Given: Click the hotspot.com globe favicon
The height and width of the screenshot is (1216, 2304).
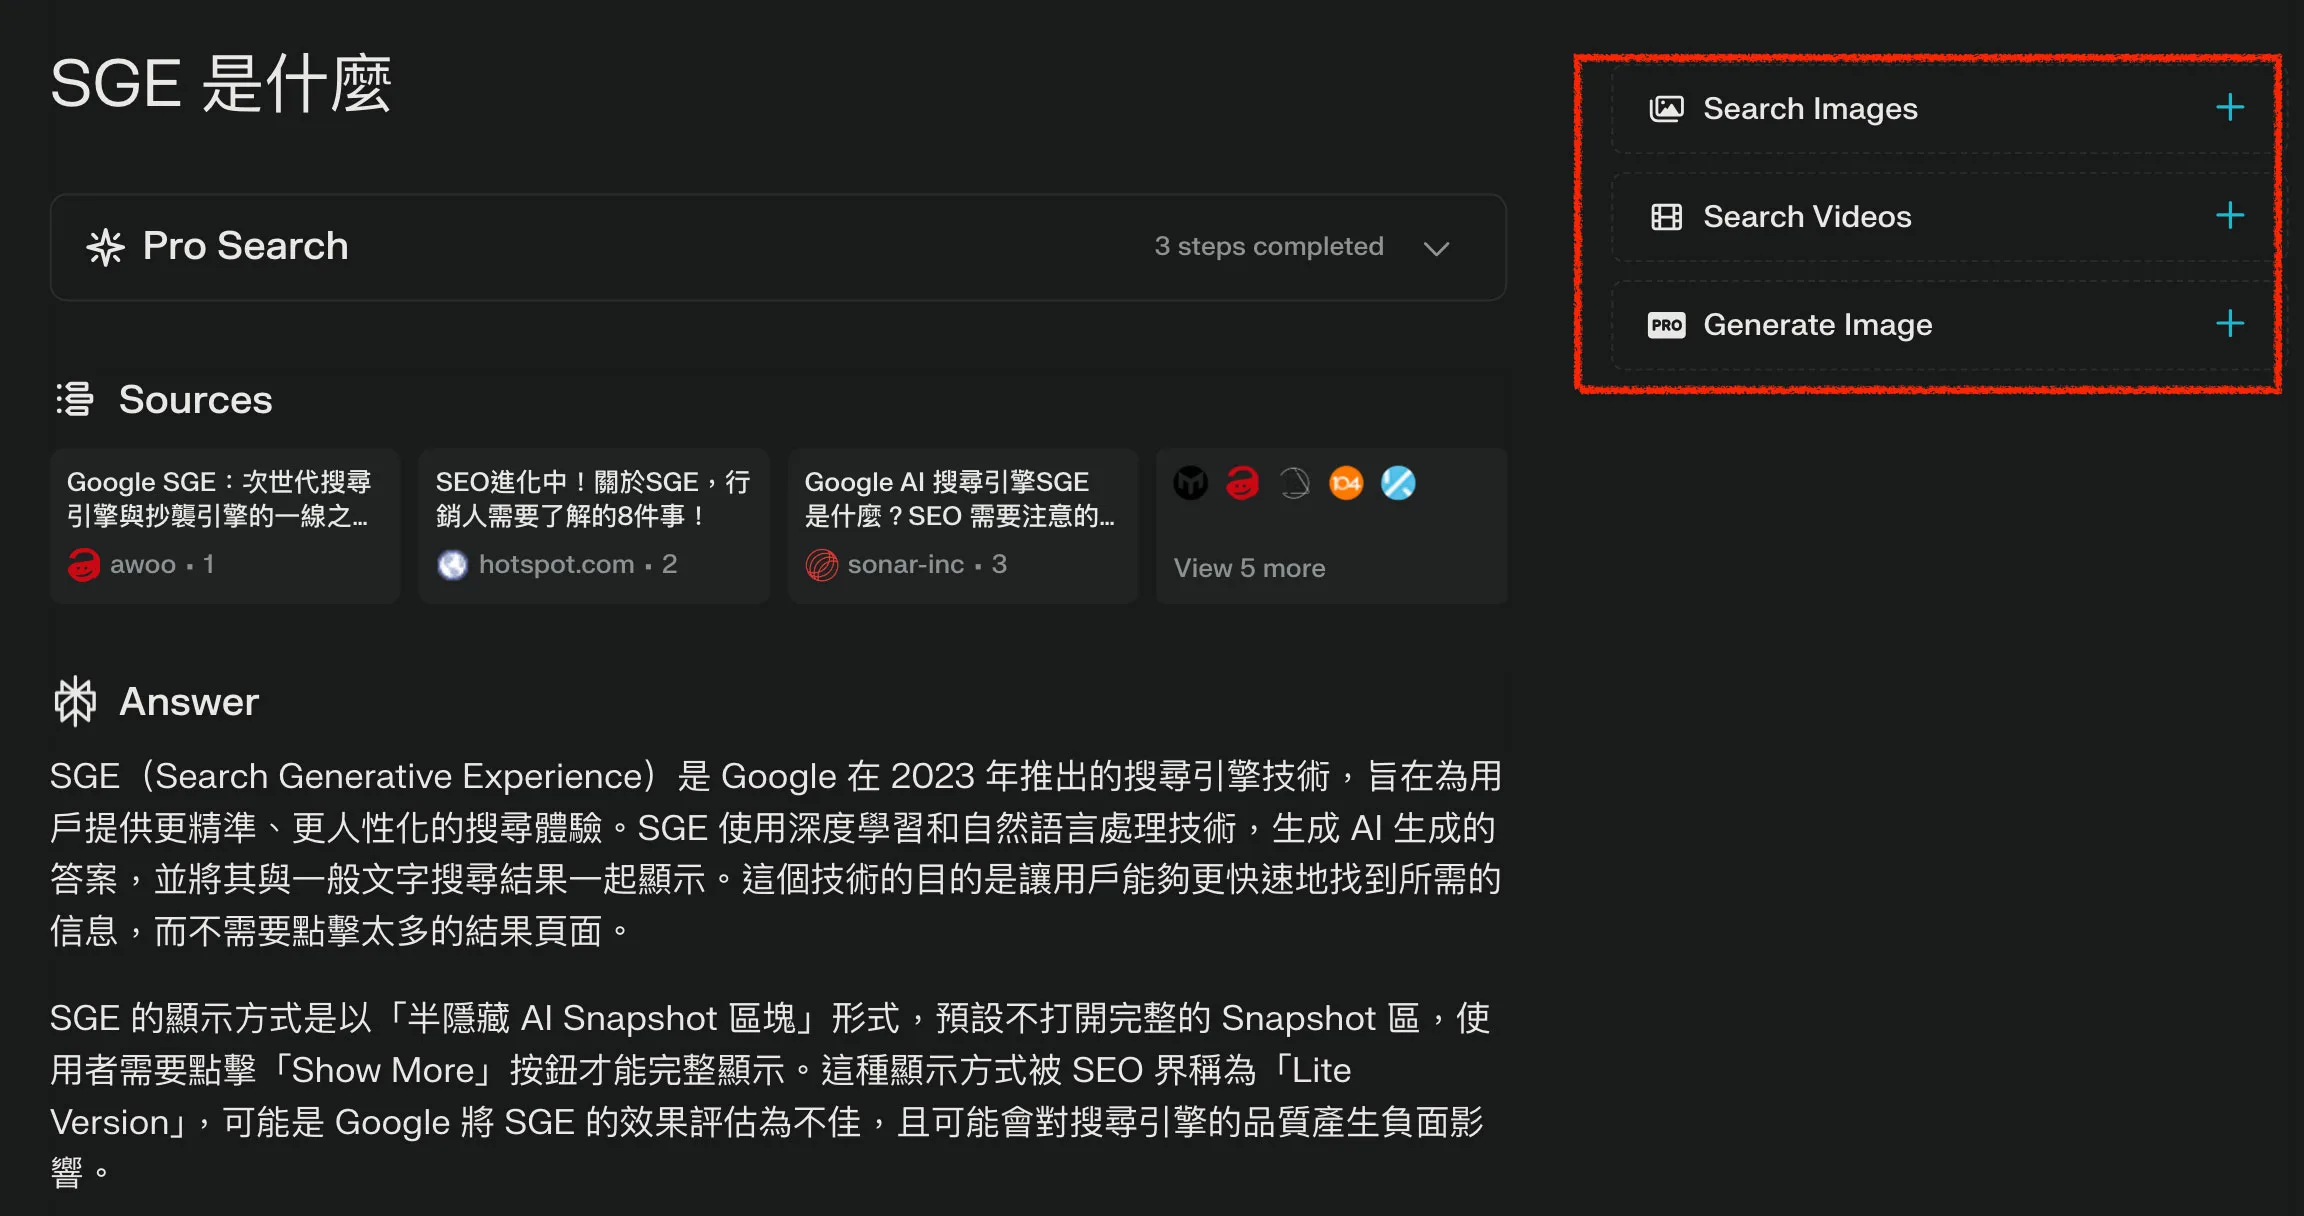Looking at the screenshot, I should click(452, 565).
